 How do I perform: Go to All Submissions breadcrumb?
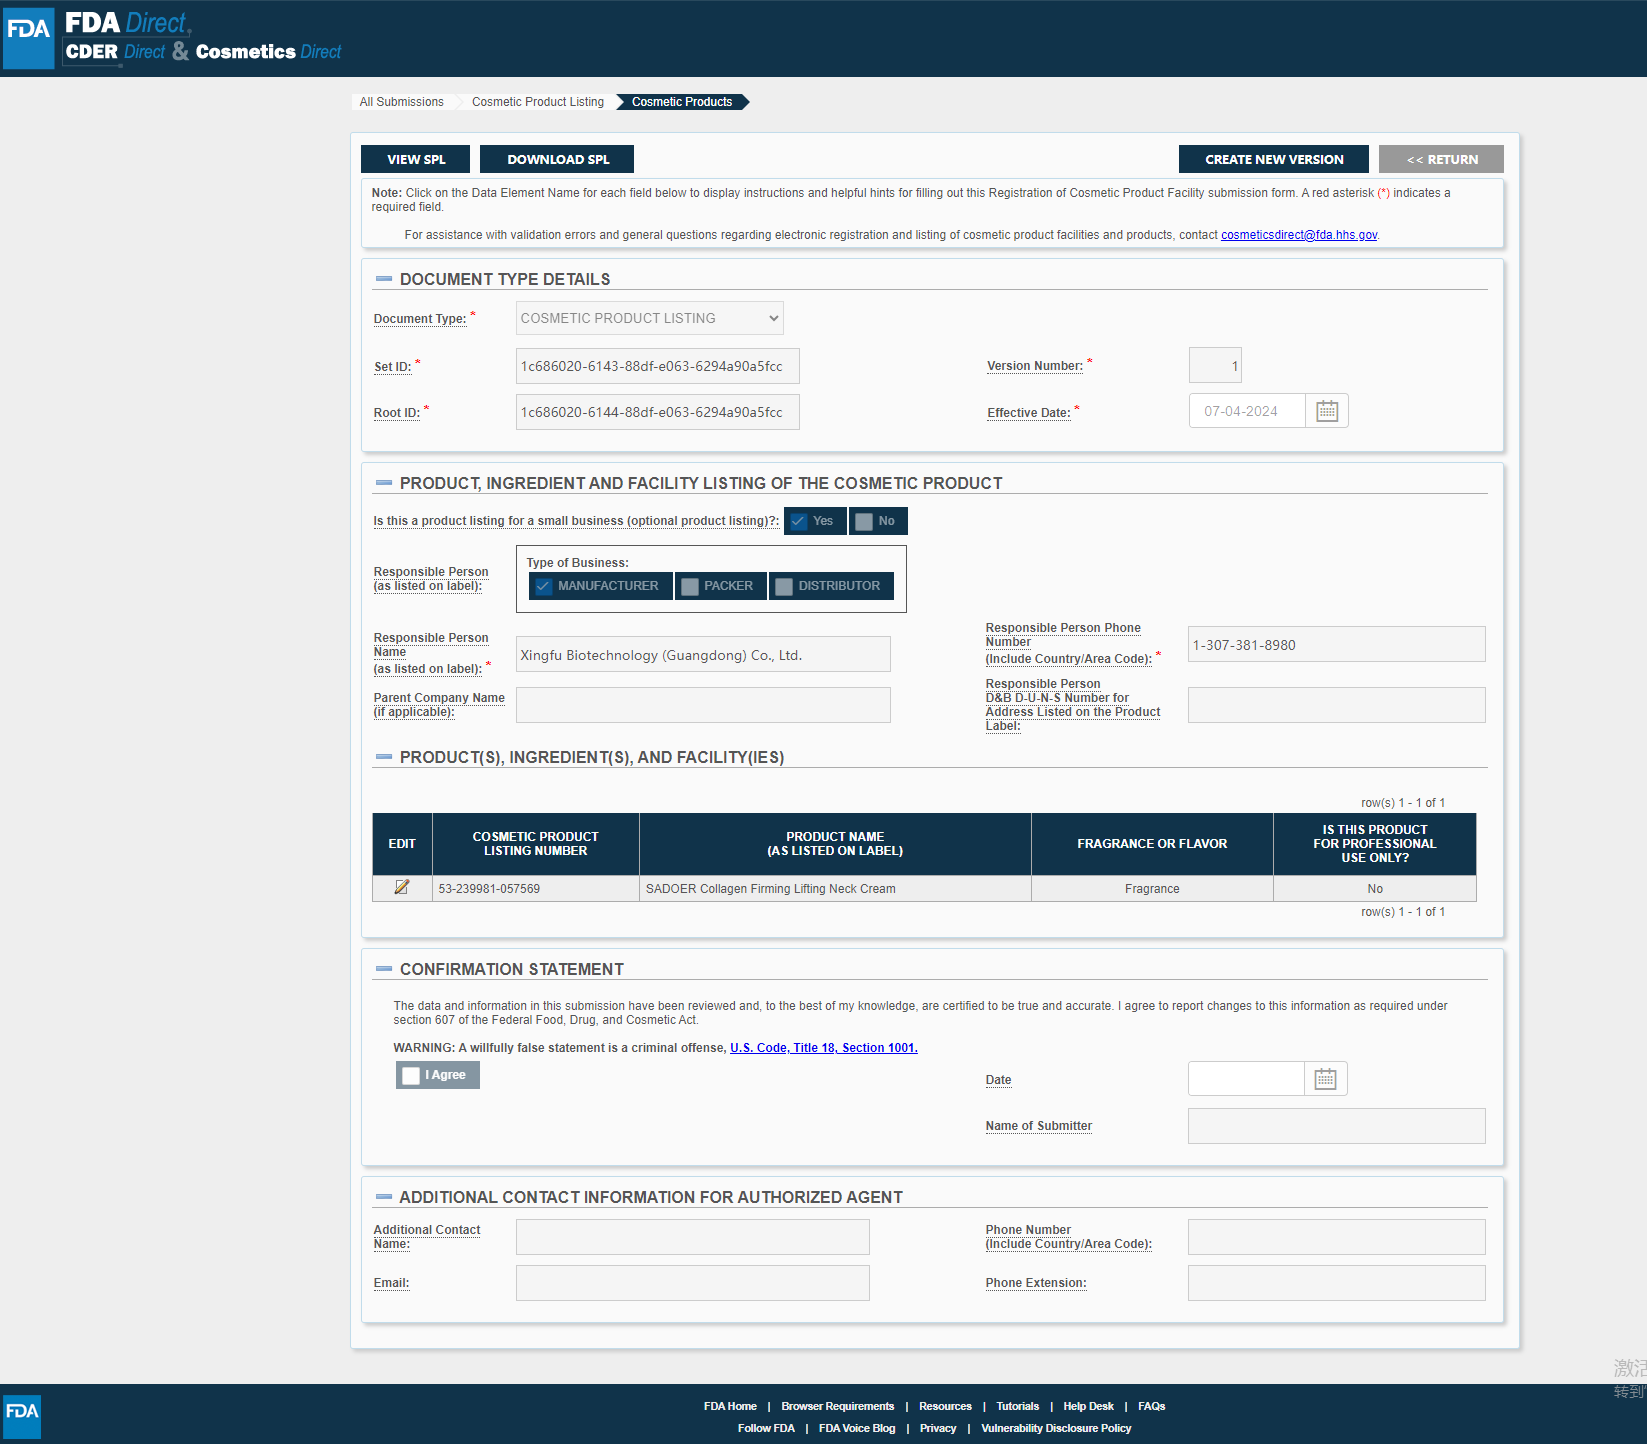tap(401, 102)
